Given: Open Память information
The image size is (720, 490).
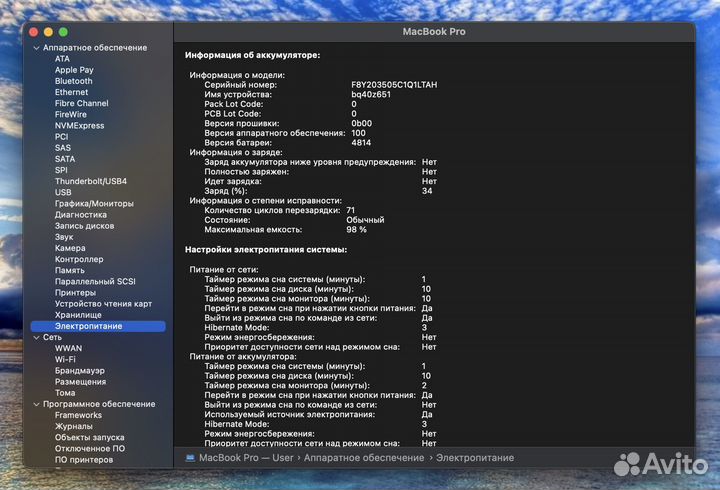Looking at the screenshot, I should [69, 270].
